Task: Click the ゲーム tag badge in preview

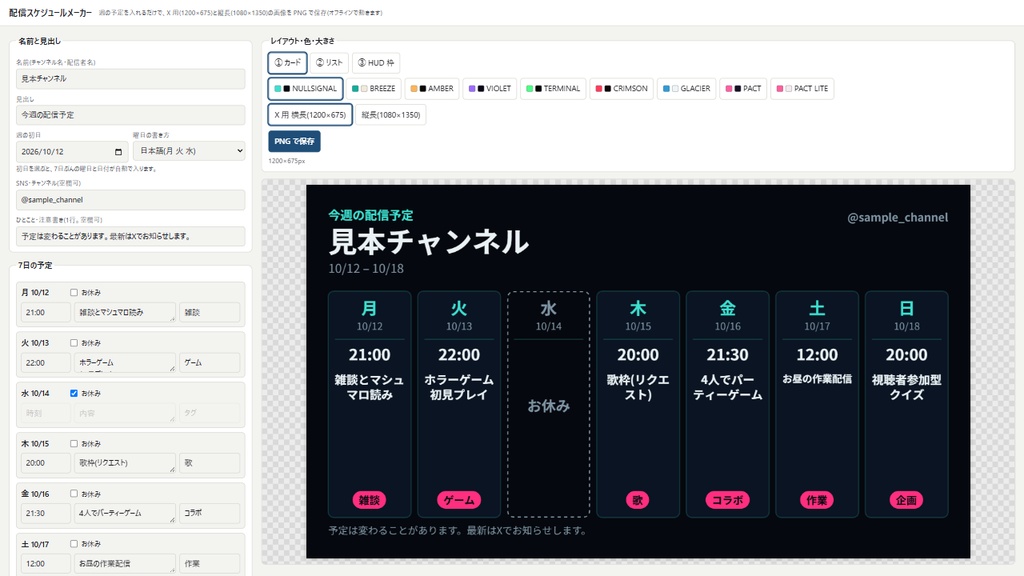Action: [459, 500]
